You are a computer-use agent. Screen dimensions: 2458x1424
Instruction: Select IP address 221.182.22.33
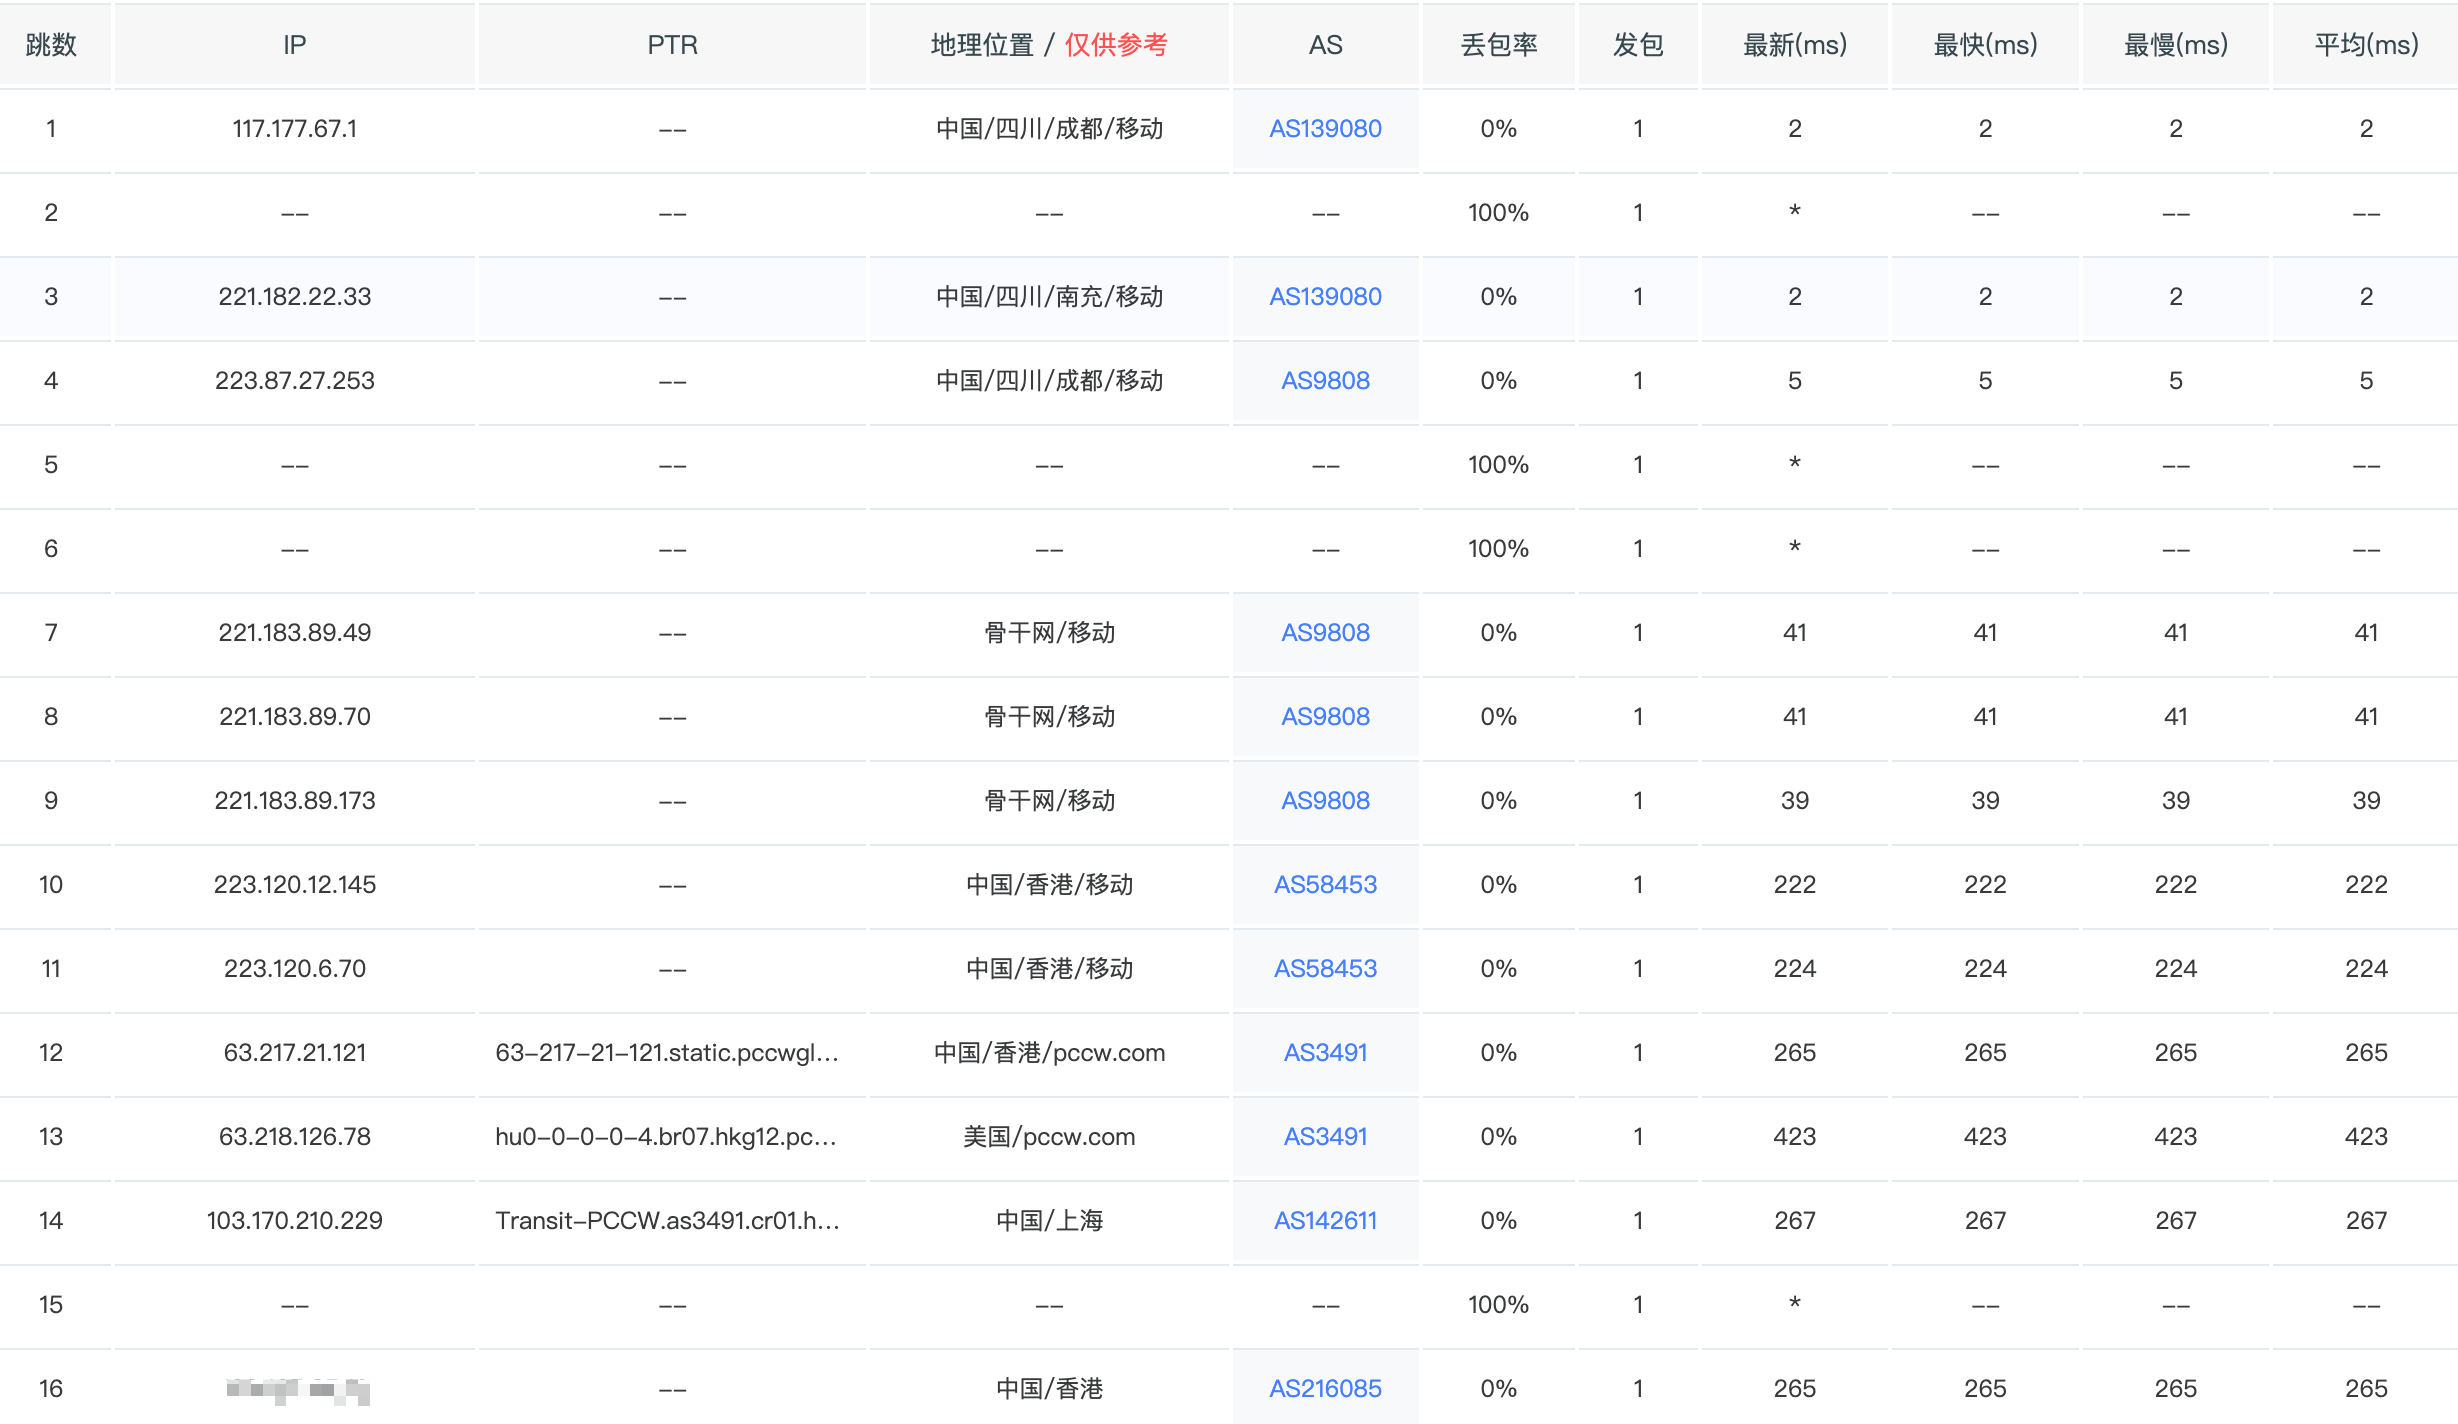(x=294, y=297)
